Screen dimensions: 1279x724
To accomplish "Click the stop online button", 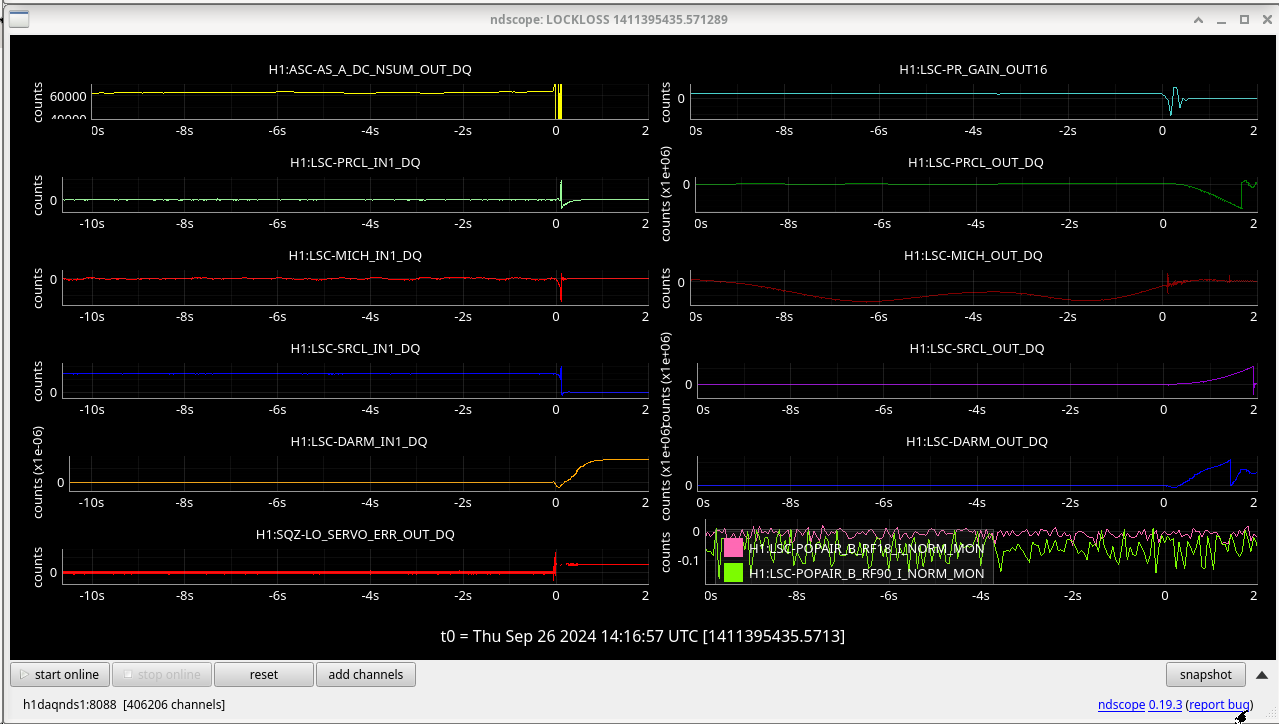I will tap(162, 674).
